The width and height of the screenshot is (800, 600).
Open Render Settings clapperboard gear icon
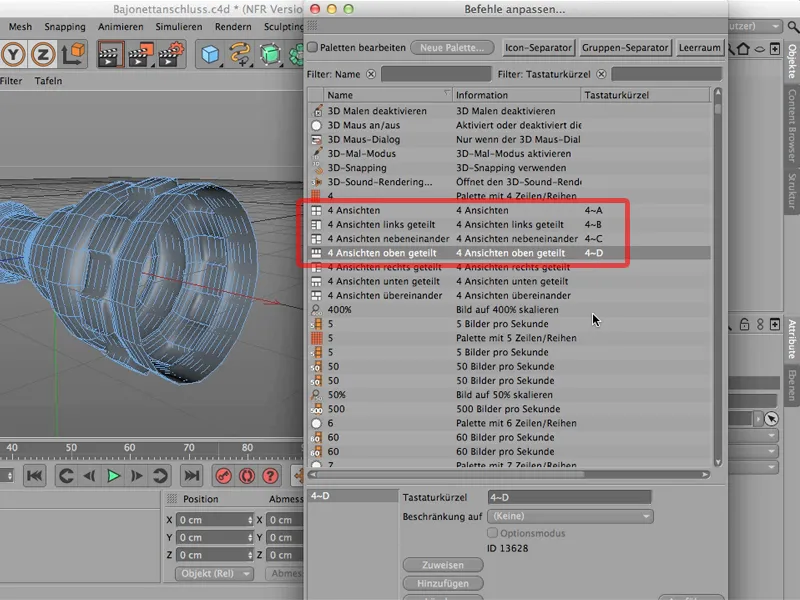pos(171,54)
